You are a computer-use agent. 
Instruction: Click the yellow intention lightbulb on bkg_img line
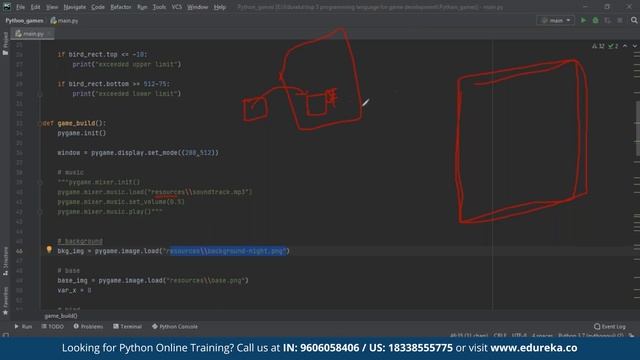tap(49, 249)
